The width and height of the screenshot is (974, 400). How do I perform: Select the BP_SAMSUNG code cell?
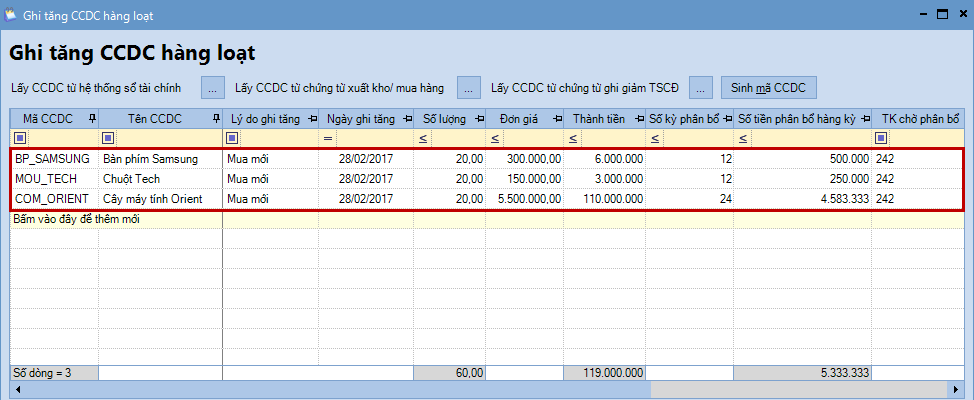tap(53, 159)
